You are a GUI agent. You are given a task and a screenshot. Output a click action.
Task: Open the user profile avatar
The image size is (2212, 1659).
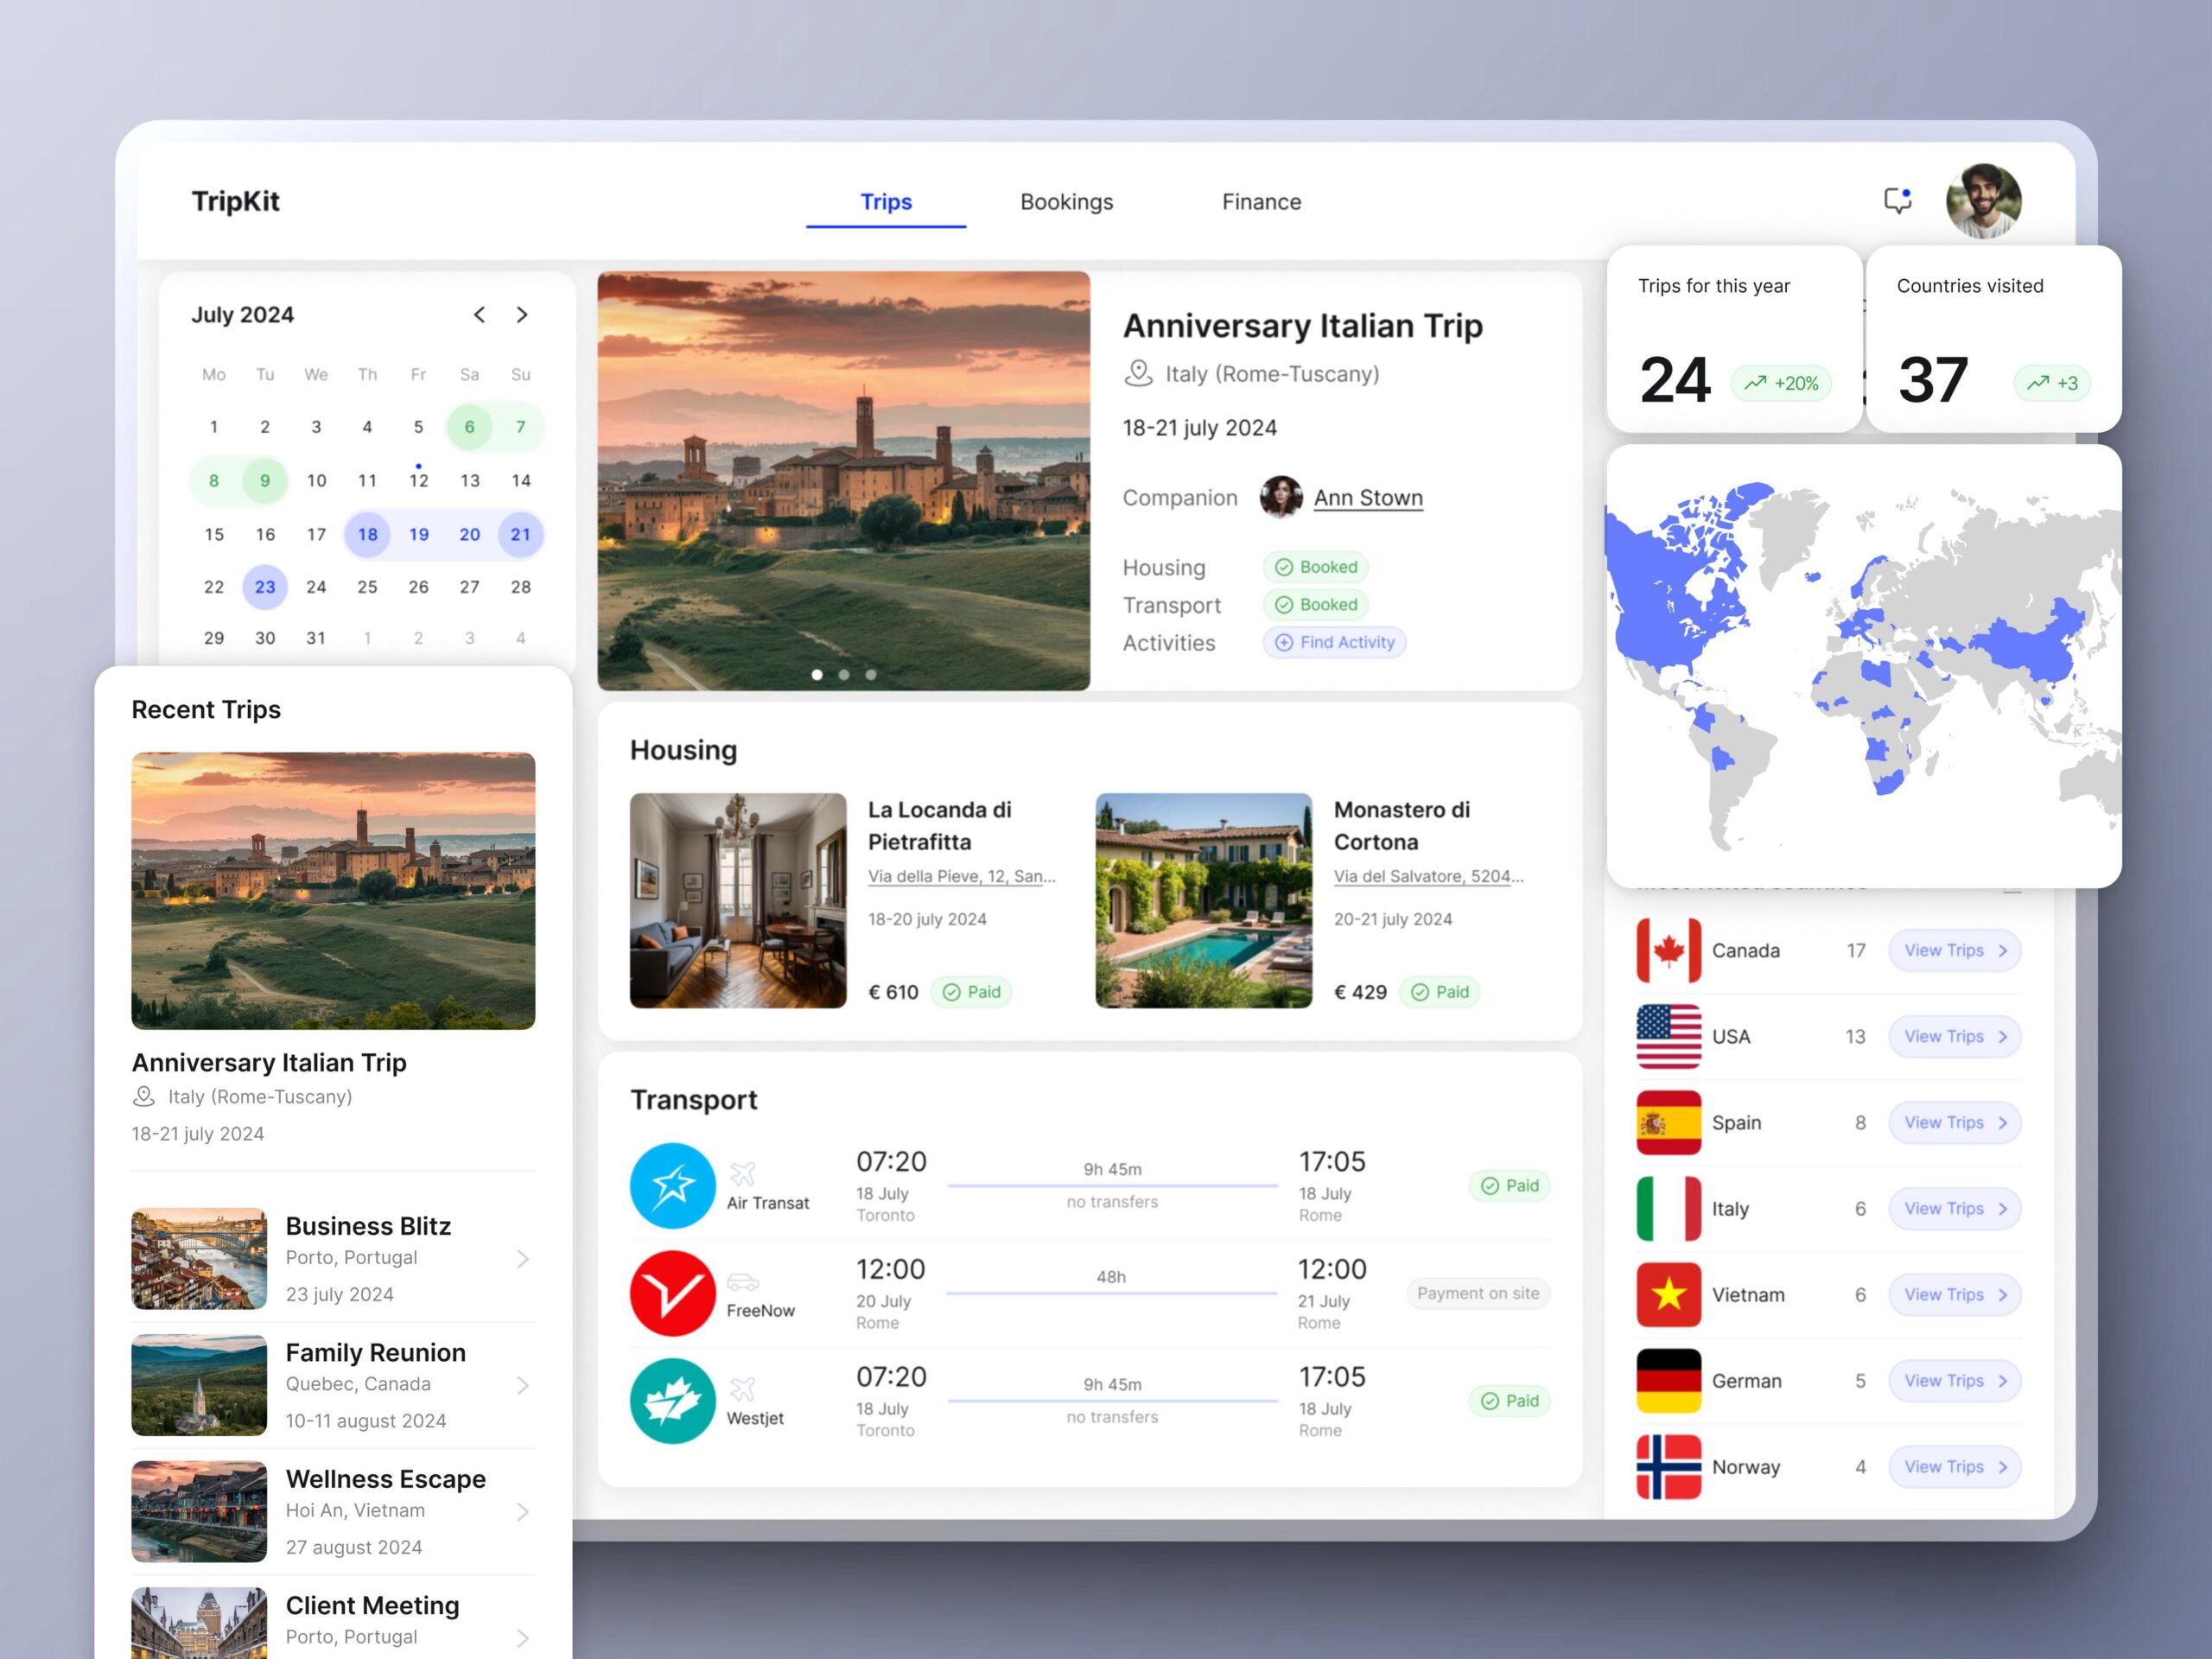pos(1984,201)
